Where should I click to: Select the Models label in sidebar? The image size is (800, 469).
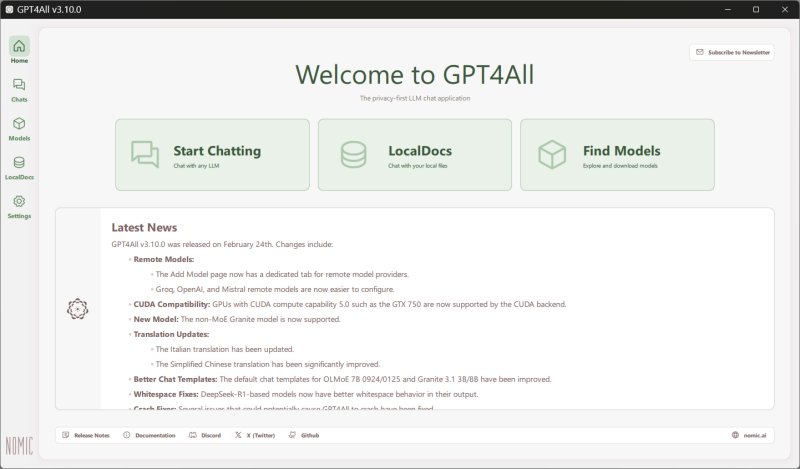coord(19,138)
